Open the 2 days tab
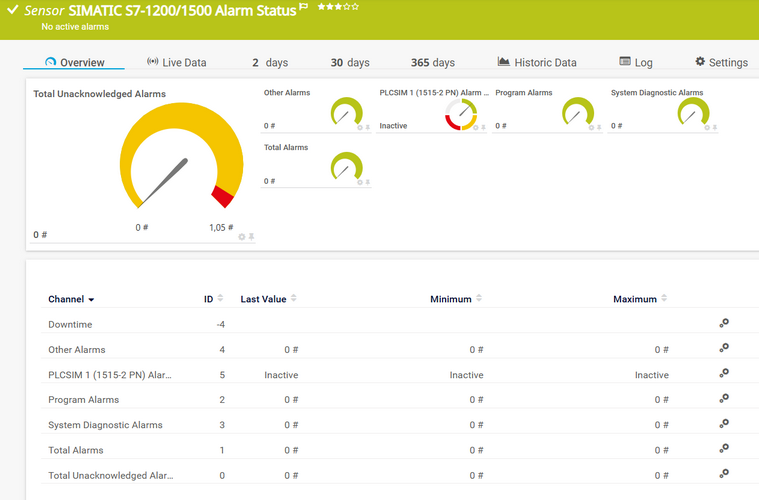The height and width of the screenshot is (500, 759). click(x=270, y=62)
